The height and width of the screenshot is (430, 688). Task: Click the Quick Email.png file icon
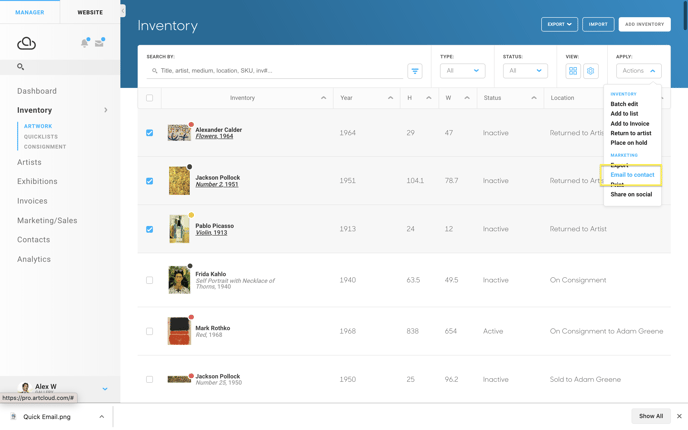(14, 416)
